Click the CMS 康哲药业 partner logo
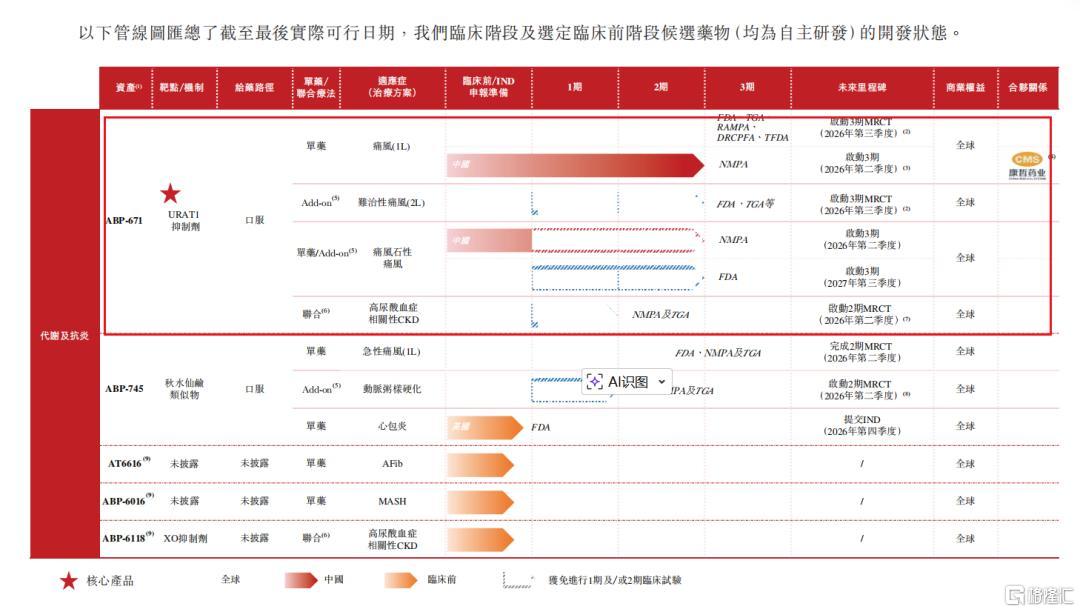The height and width of the screenshot is (612, 1080). coord(1027,165)
